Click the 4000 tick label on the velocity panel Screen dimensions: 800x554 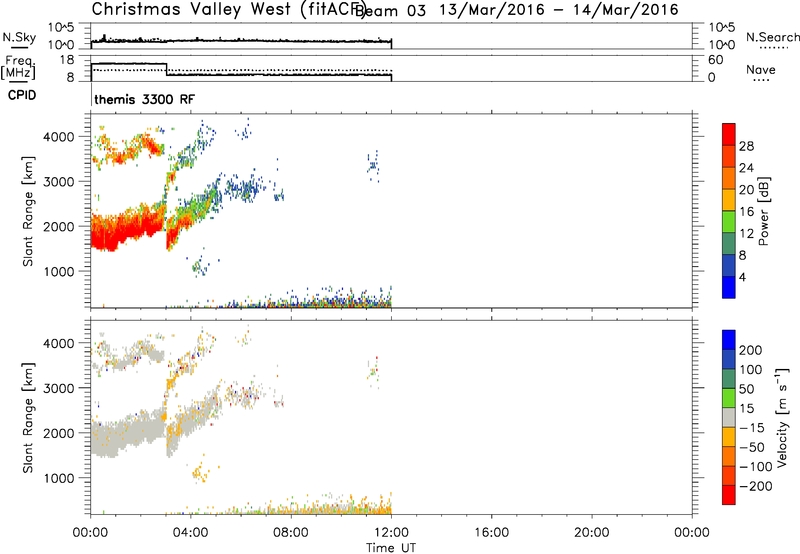point(59,343)
